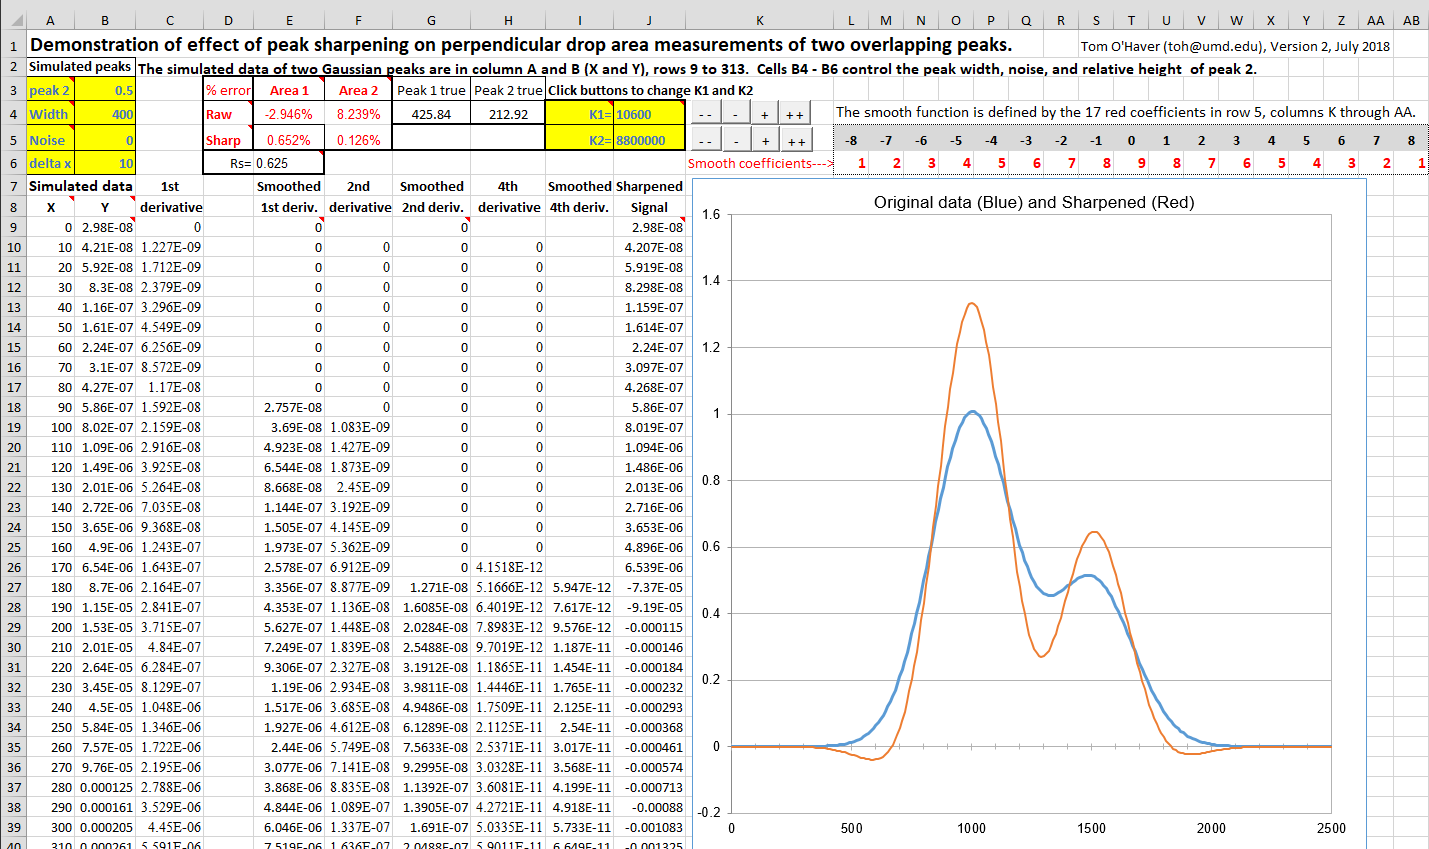Select column K header
This screenshot has width=1429, height=849.
[760, 20]
